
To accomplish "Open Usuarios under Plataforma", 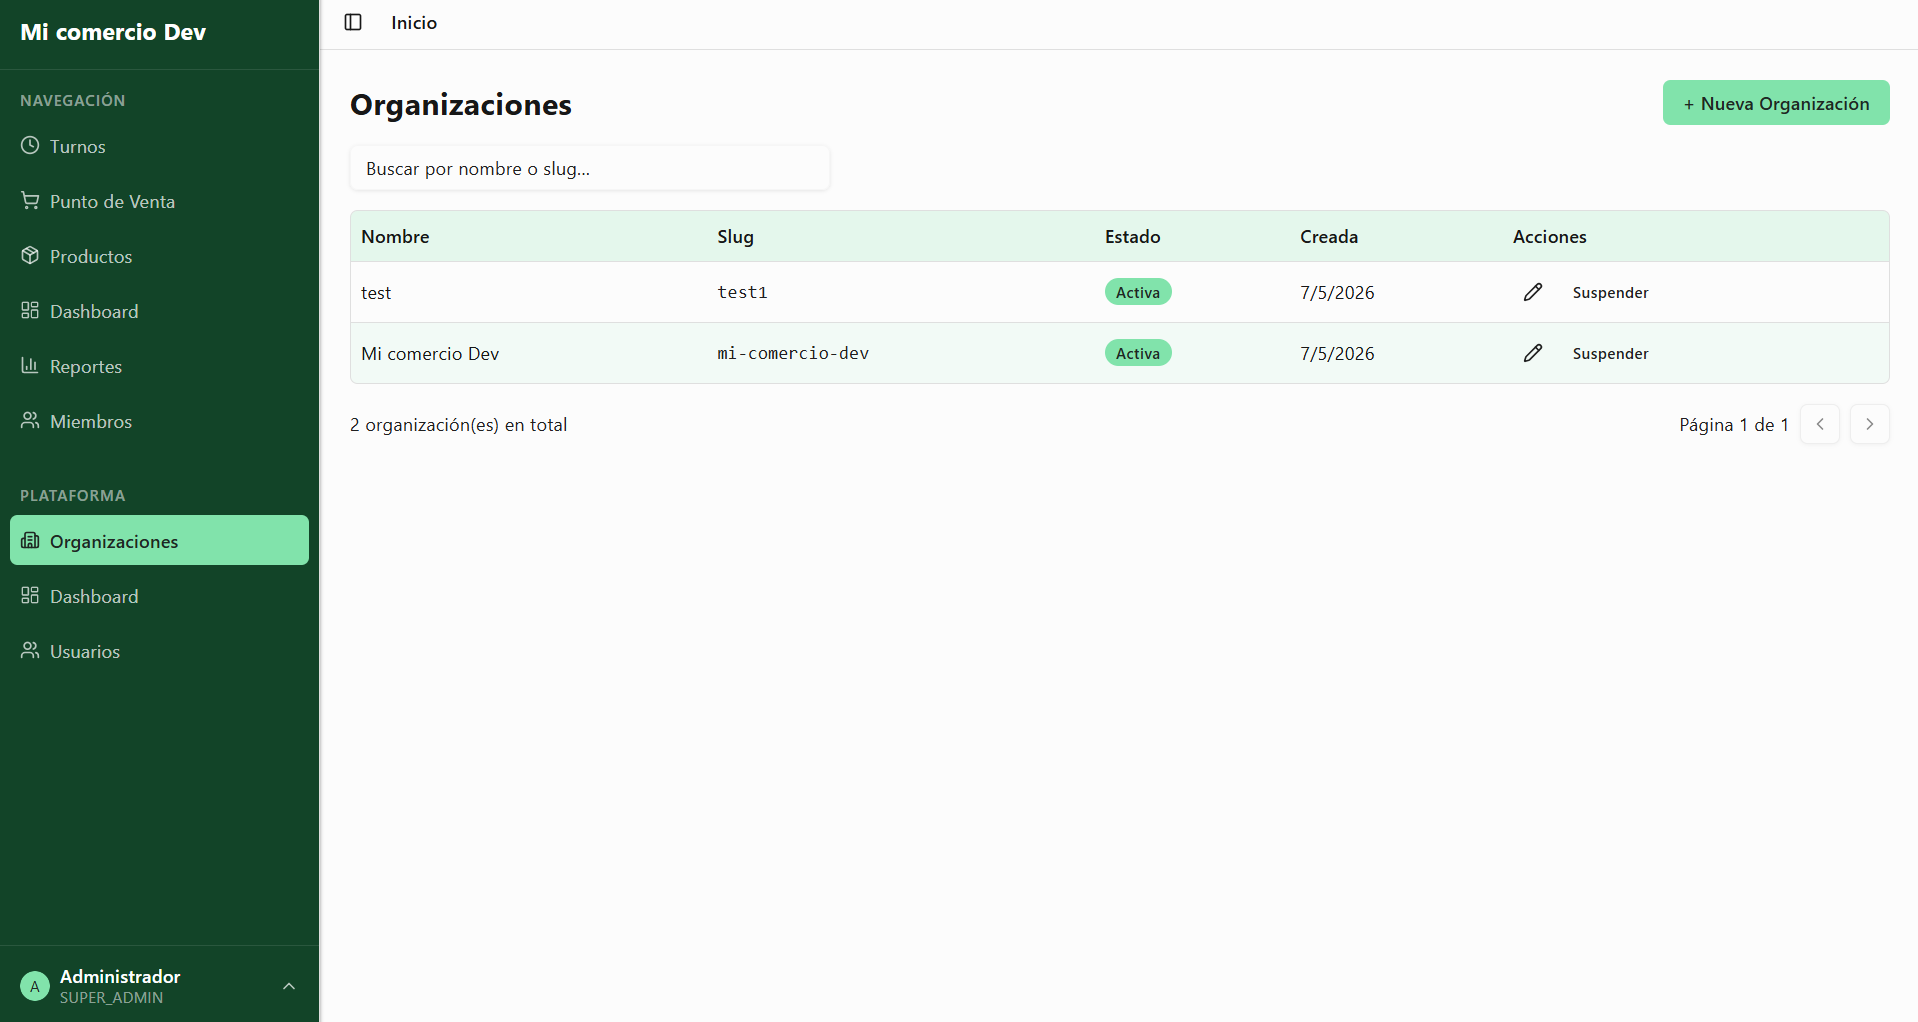I will (160, 651).
